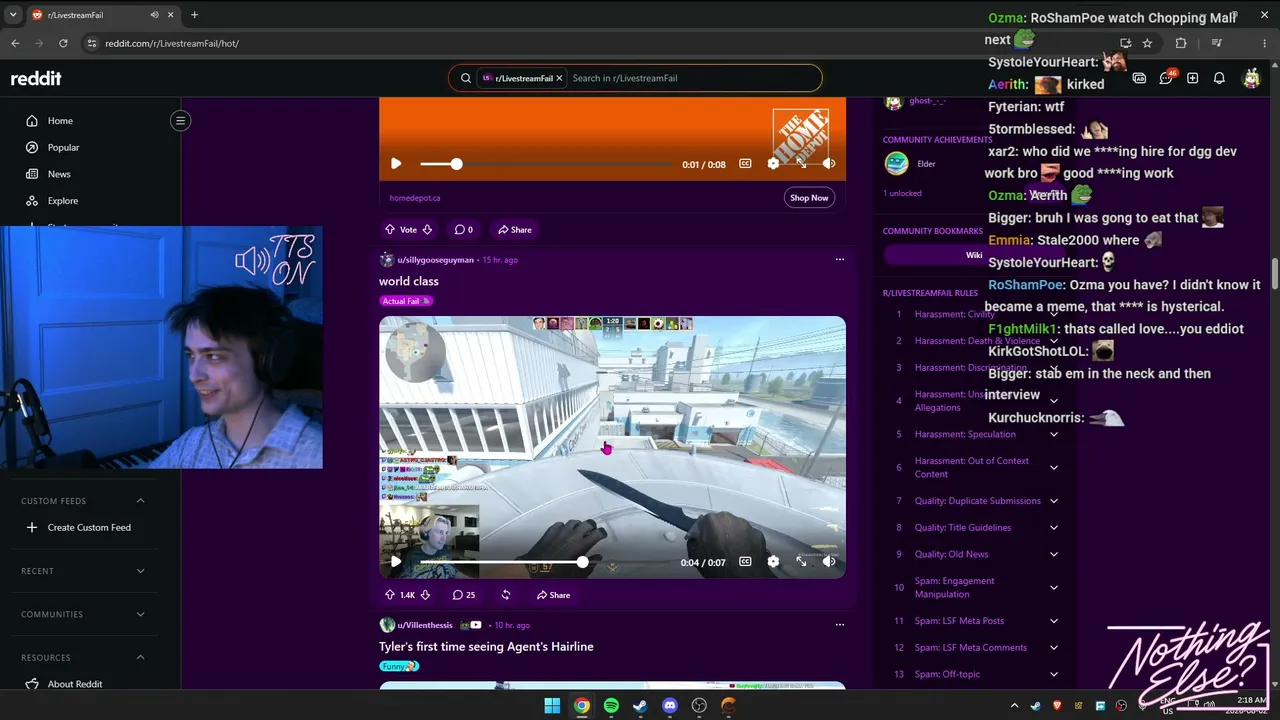The height and width of the screenshot is (720, 1280).
Task: Open u/Villenthessis profile
Action: [425, 625]
